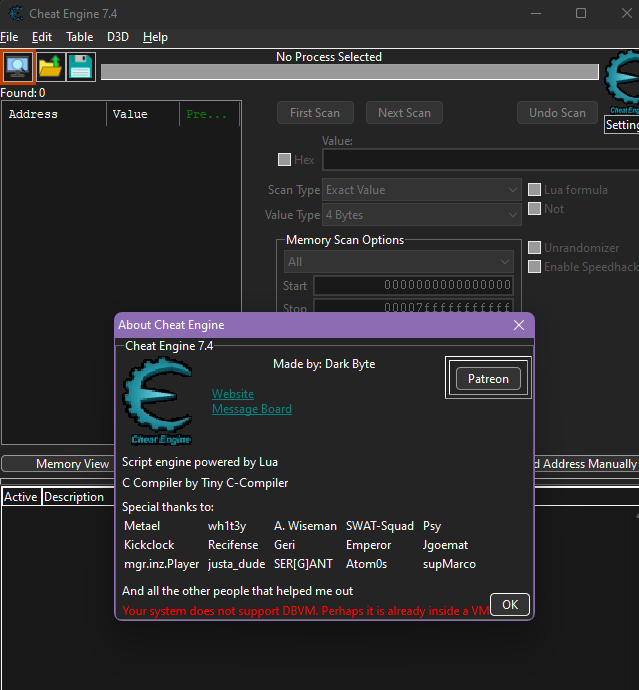Expand the memory region All dropdown
639x690 pixels.
click(x=399, y=262)
